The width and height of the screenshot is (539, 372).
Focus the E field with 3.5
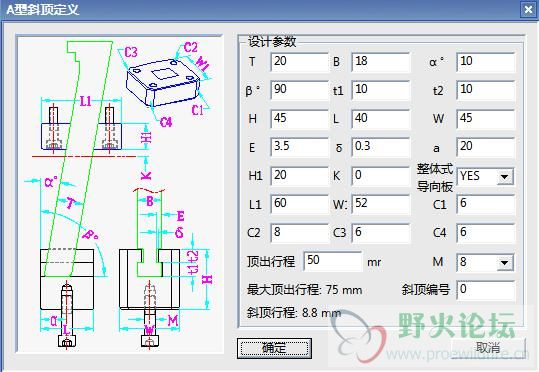tap(299, 147)
